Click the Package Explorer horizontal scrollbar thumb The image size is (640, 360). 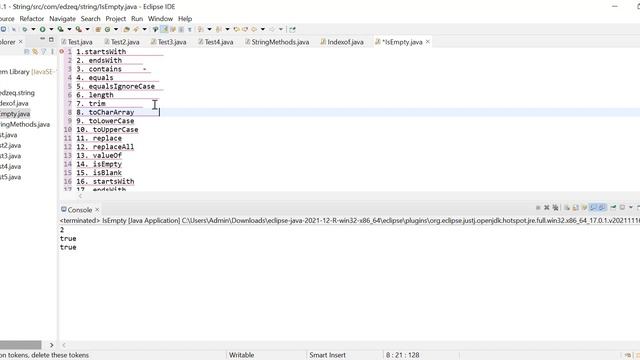[x=20, y=345]
